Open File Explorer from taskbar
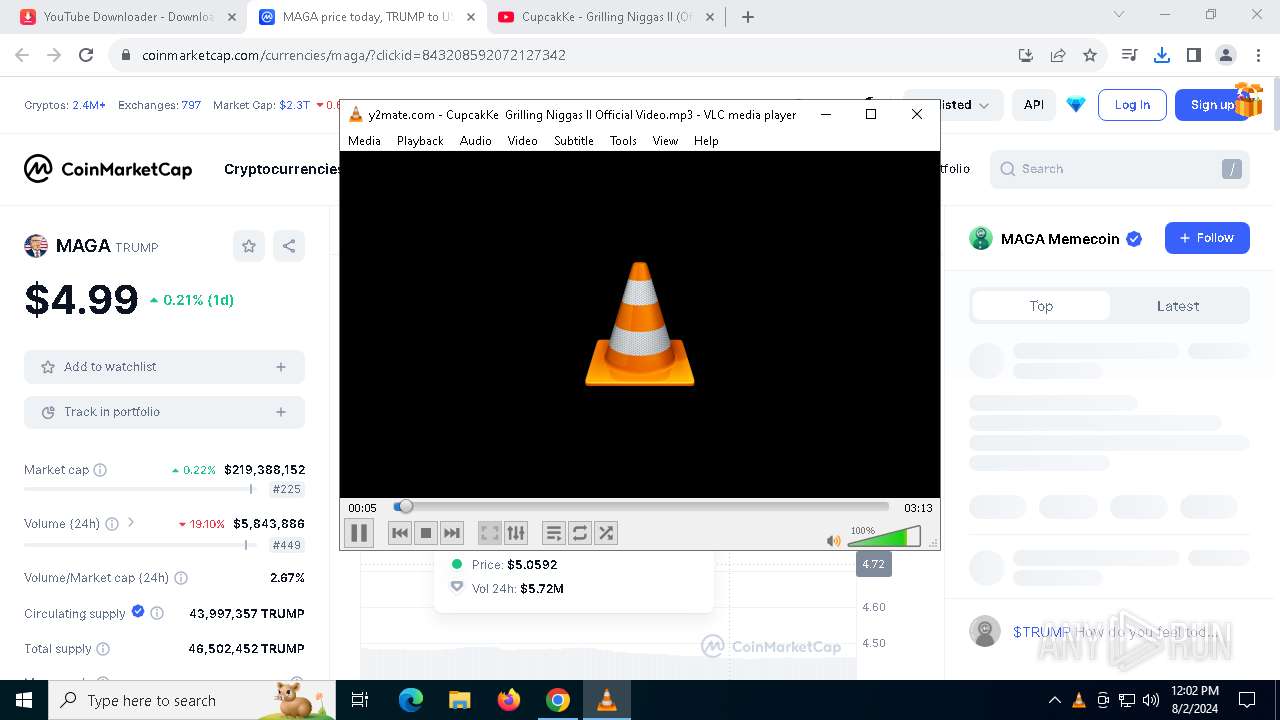 click(460, 700)
